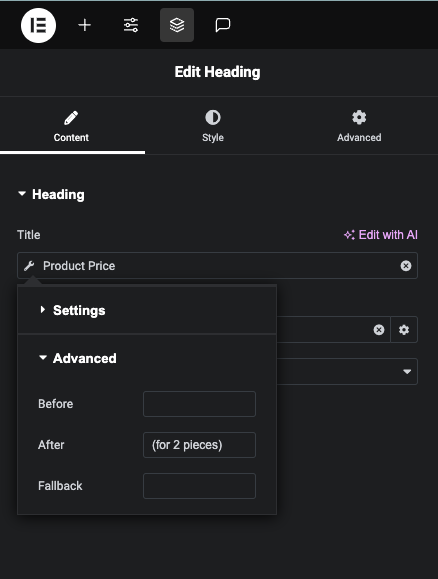Switch to the Style tab
The height and width of the screenshot is (579, 438).
(x=213, y=126)
